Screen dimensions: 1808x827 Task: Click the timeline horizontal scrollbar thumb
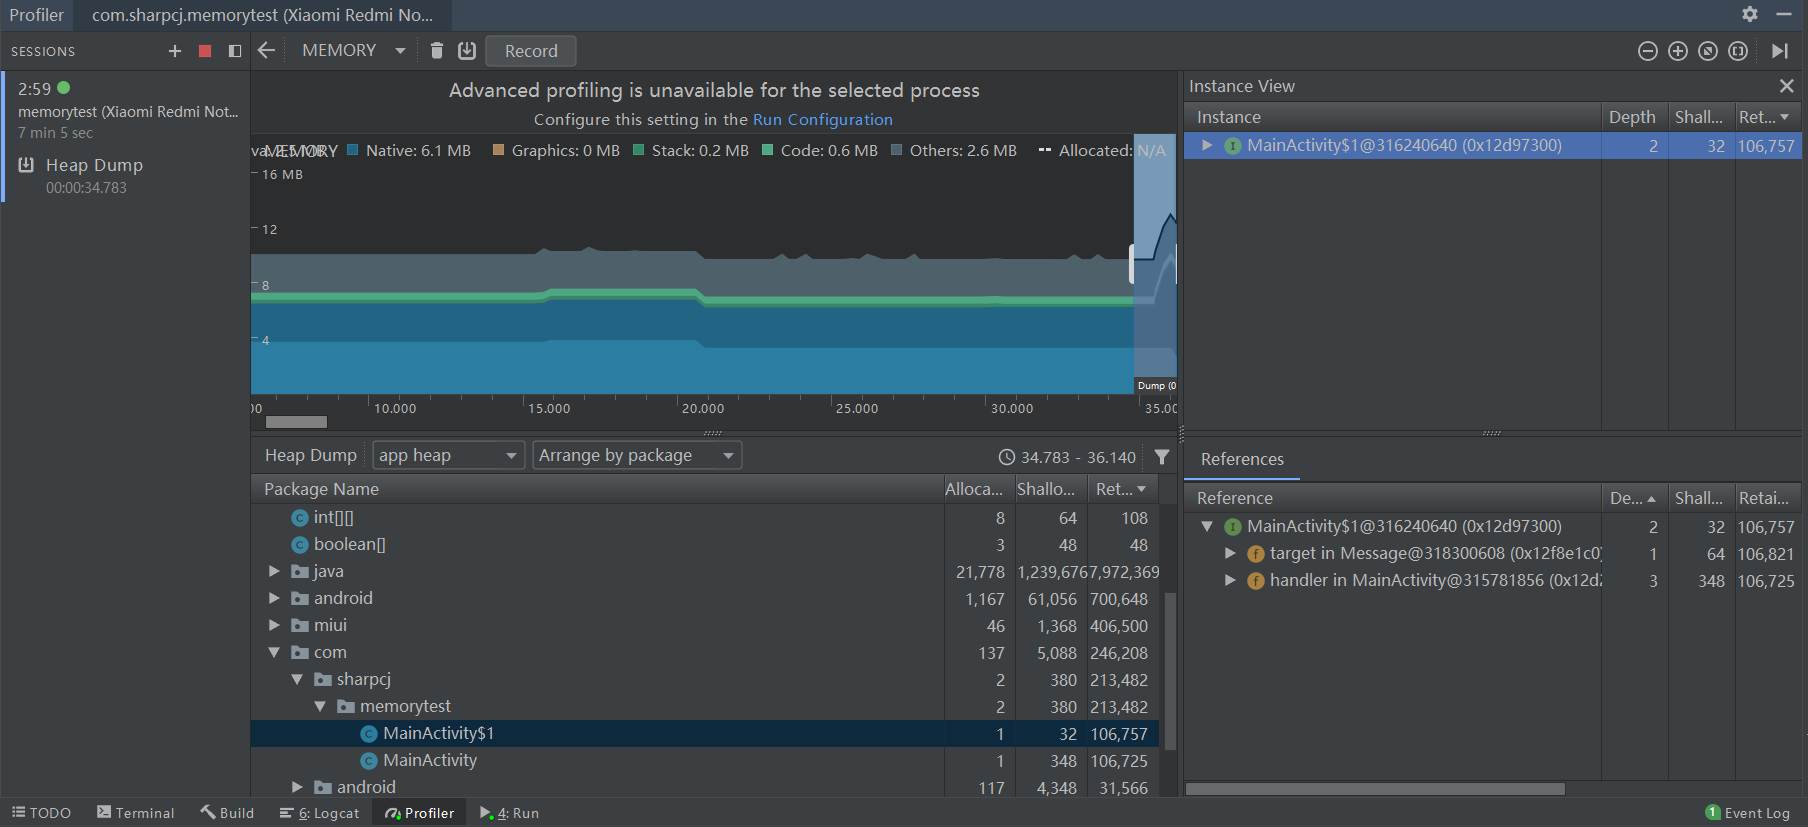point(296,422)
